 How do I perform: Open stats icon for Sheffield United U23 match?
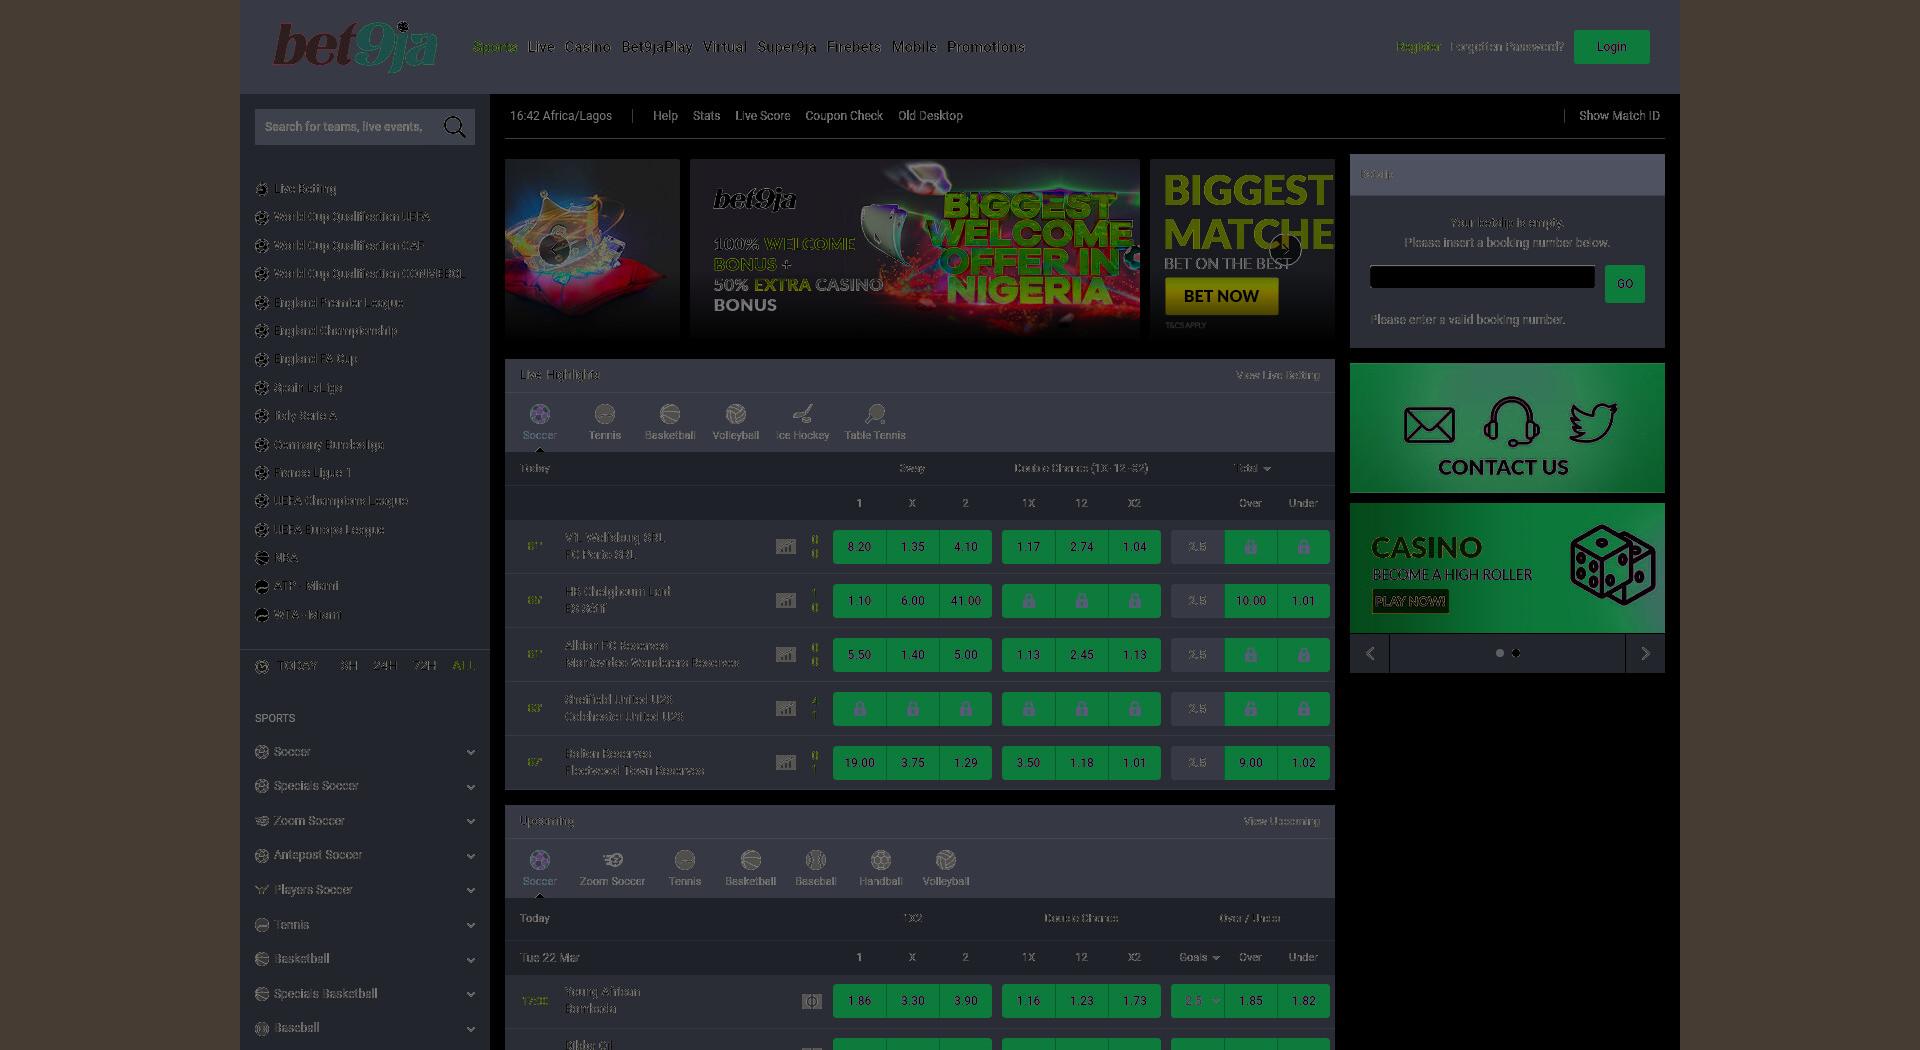[786, 709]
